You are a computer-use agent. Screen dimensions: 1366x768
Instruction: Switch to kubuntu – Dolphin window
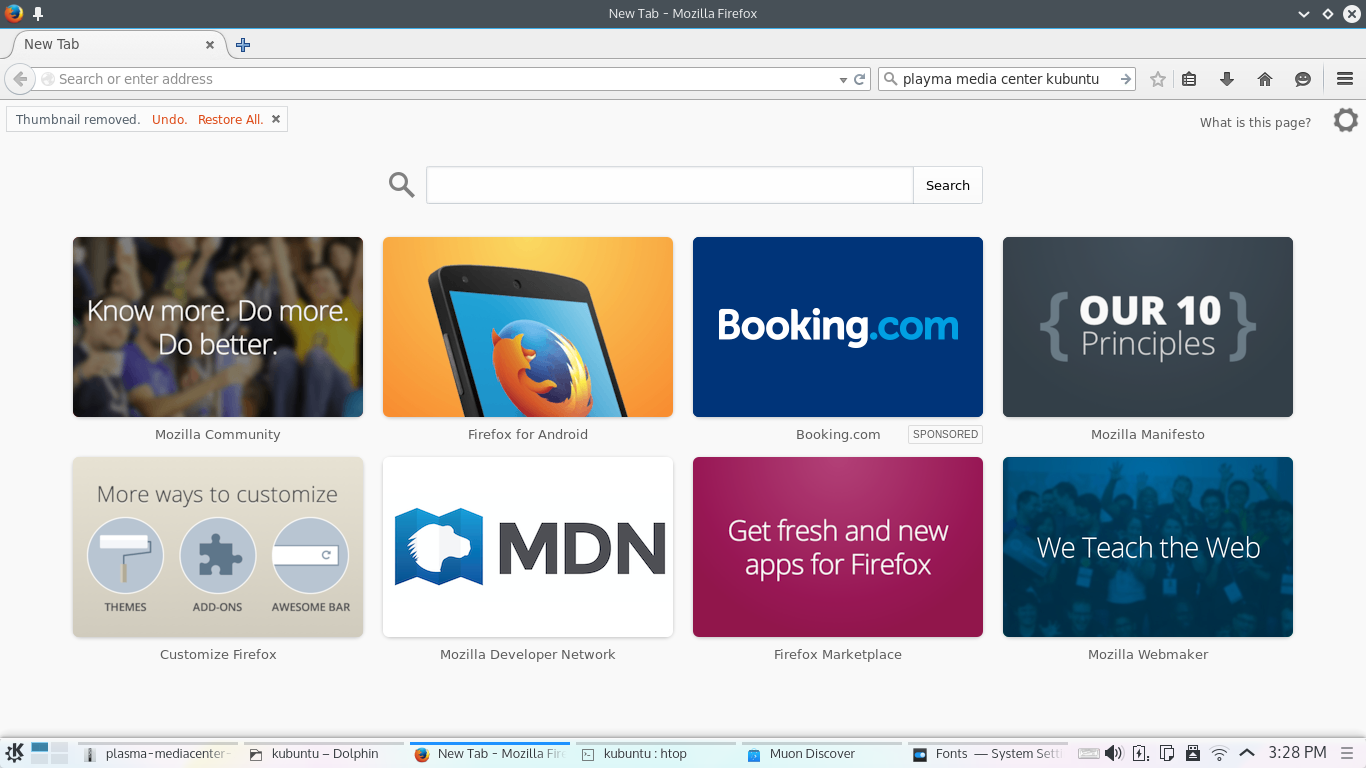click(323, 754)
